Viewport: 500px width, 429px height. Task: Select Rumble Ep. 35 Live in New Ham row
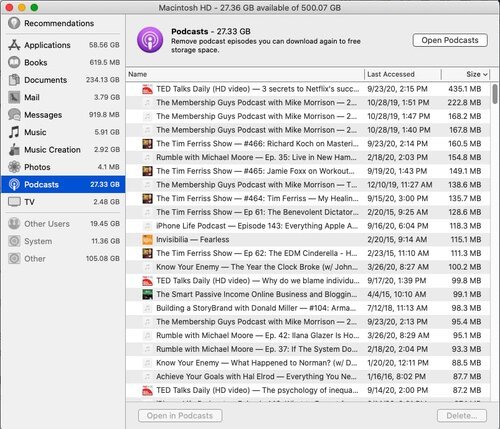point(308,157)
